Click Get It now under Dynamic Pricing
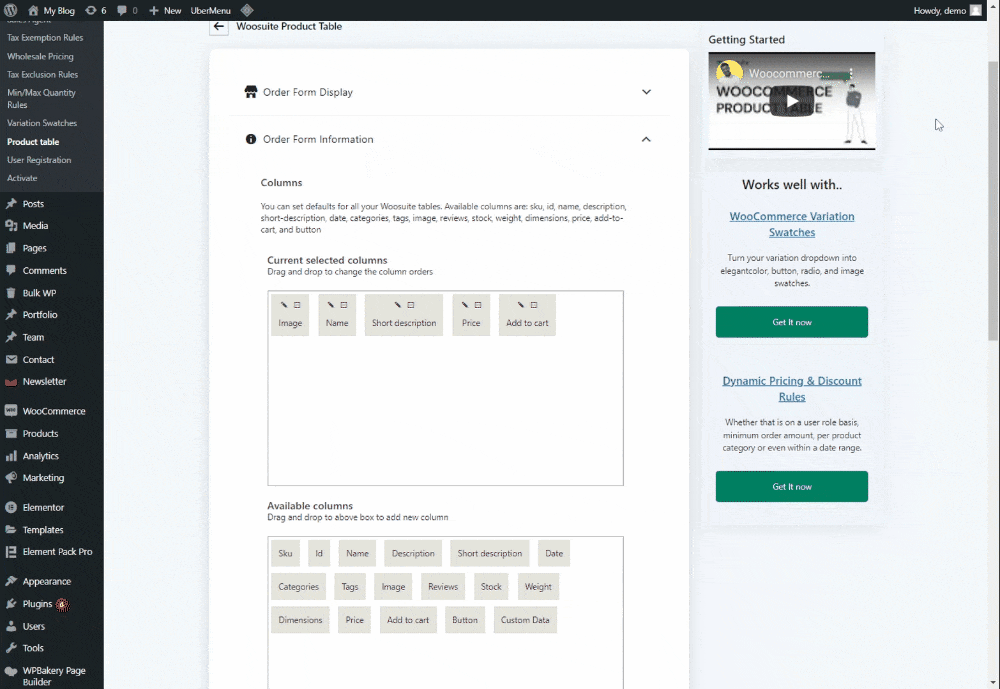 (791, 486)
